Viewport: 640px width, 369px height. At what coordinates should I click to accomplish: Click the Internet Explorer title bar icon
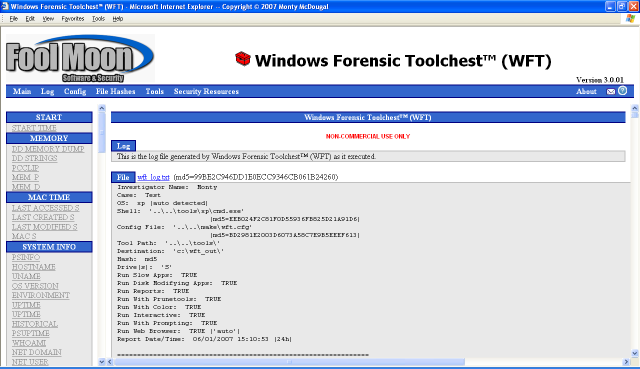[x=4, y=6]
